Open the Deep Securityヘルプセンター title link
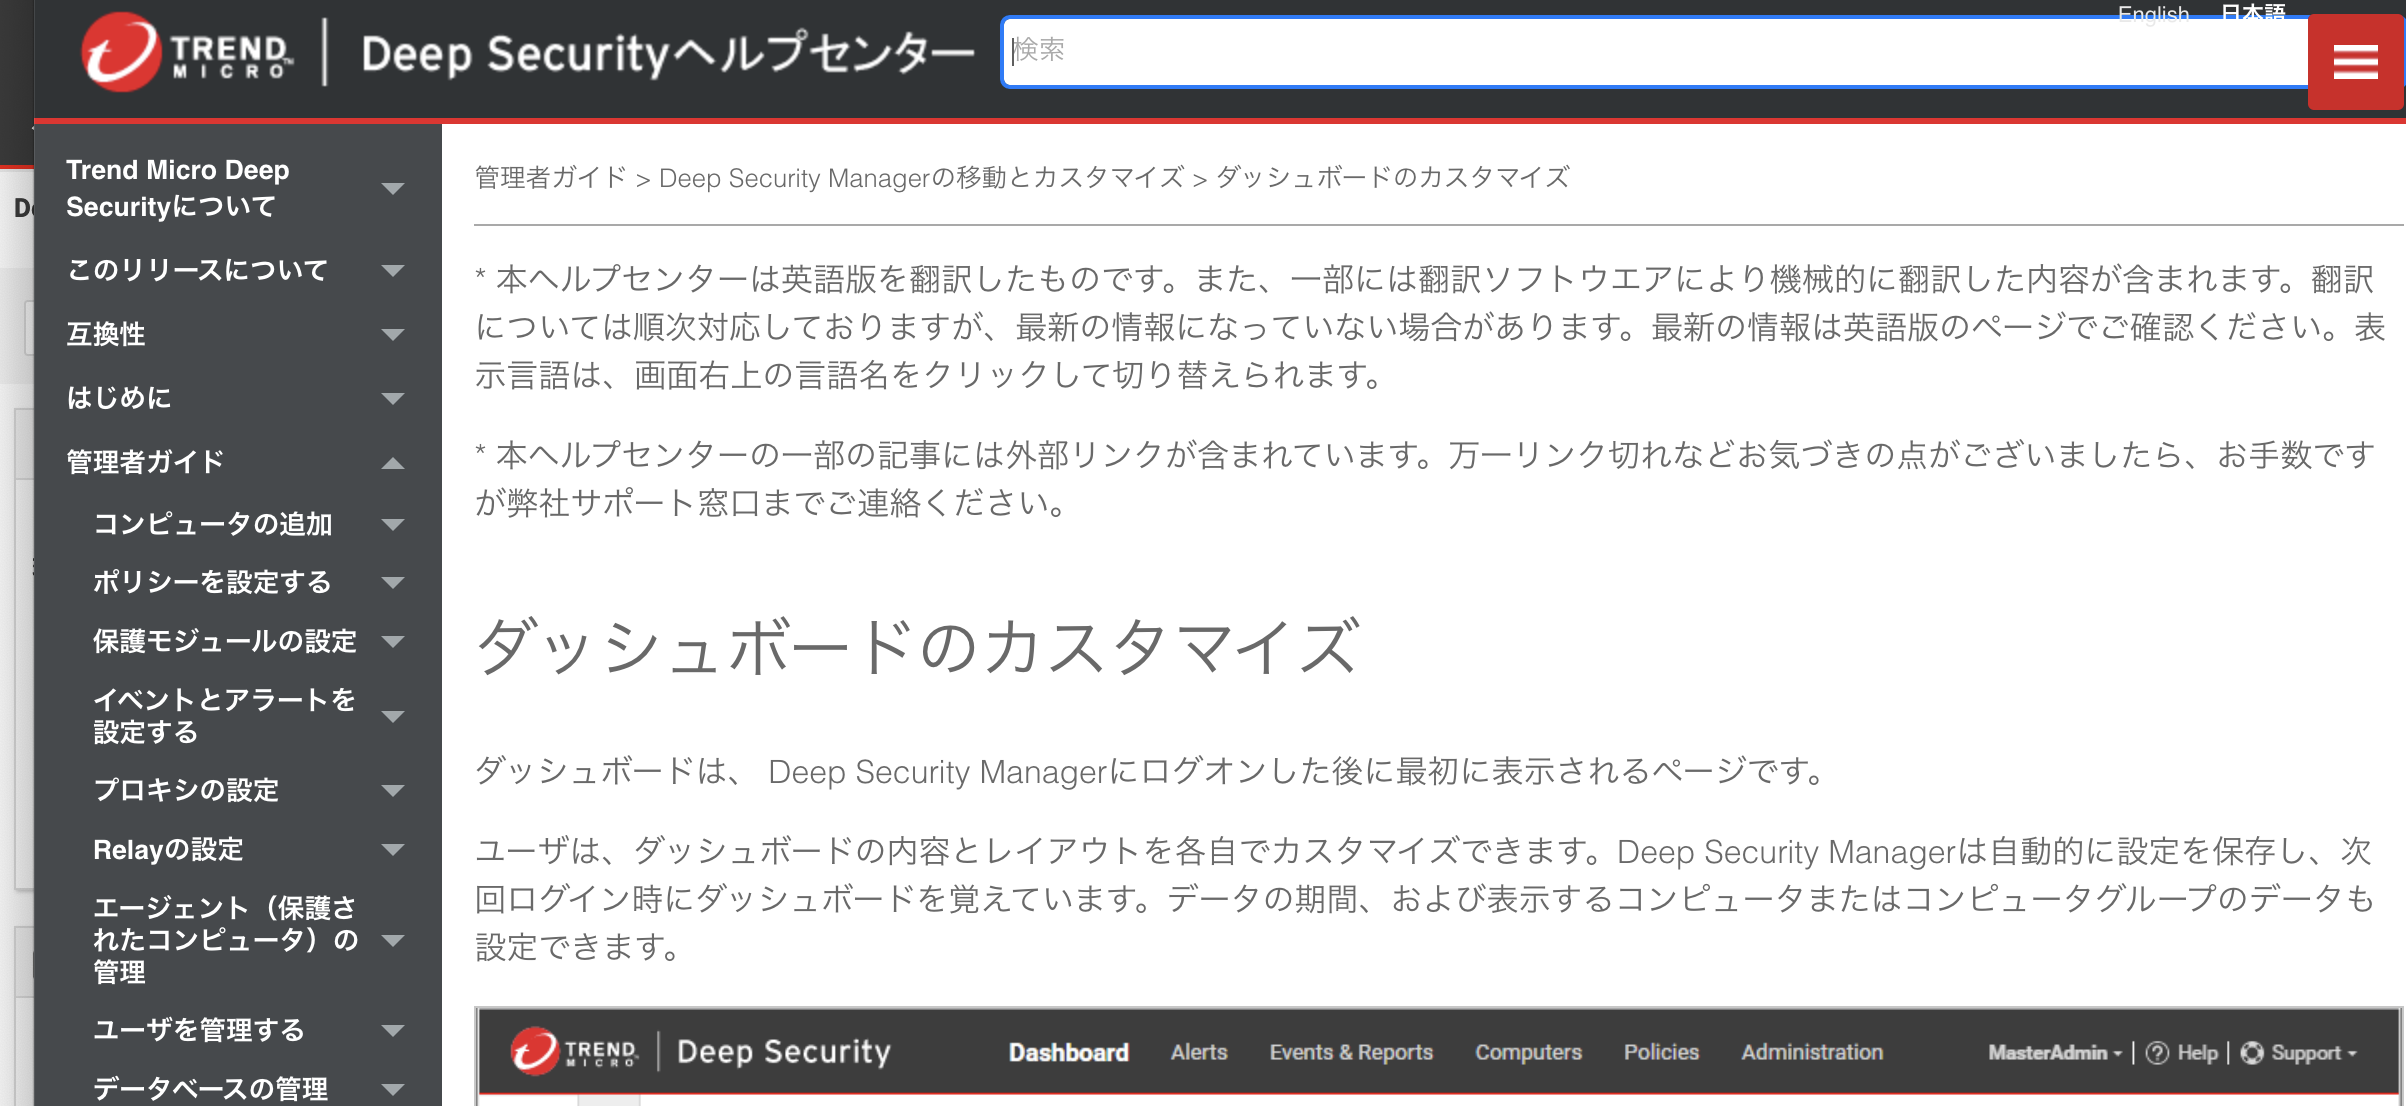The width and height of the screenshot is (2406, 1106). coord(667,54)
